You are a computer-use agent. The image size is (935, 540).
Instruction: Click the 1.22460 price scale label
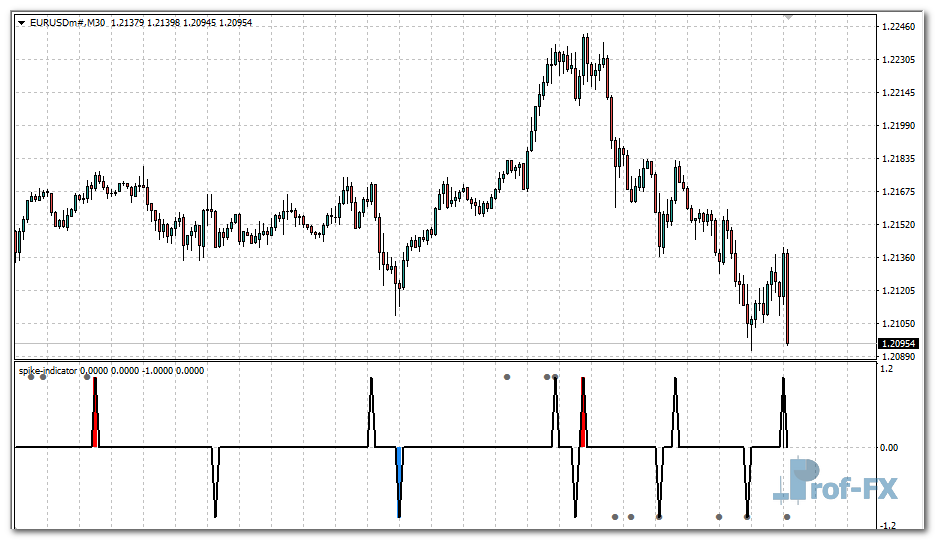(x=897, y=27)
